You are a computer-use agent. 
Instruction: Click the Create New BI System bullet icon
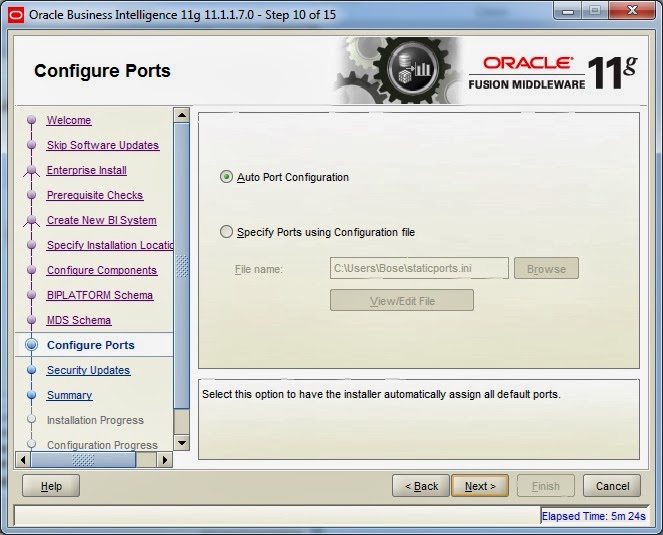click(31, 220)
